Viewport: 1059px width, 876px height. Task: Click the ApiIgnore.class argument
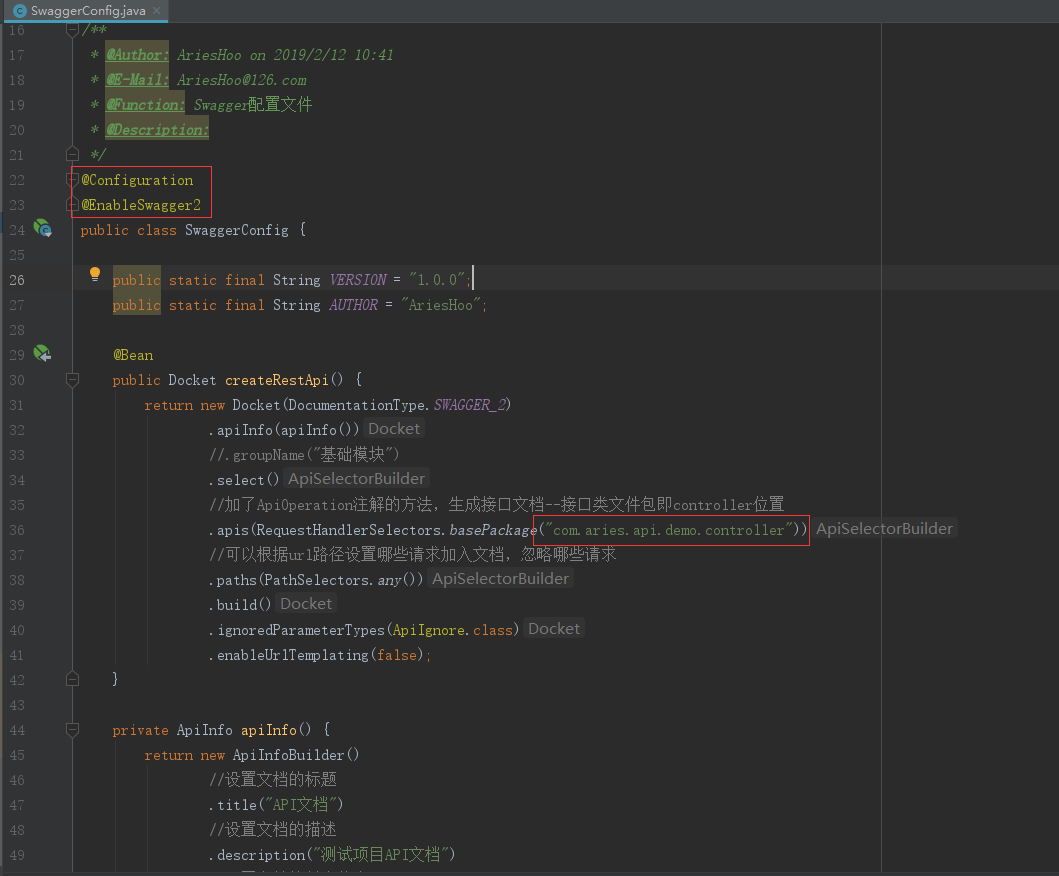click(x=453, y=630)
